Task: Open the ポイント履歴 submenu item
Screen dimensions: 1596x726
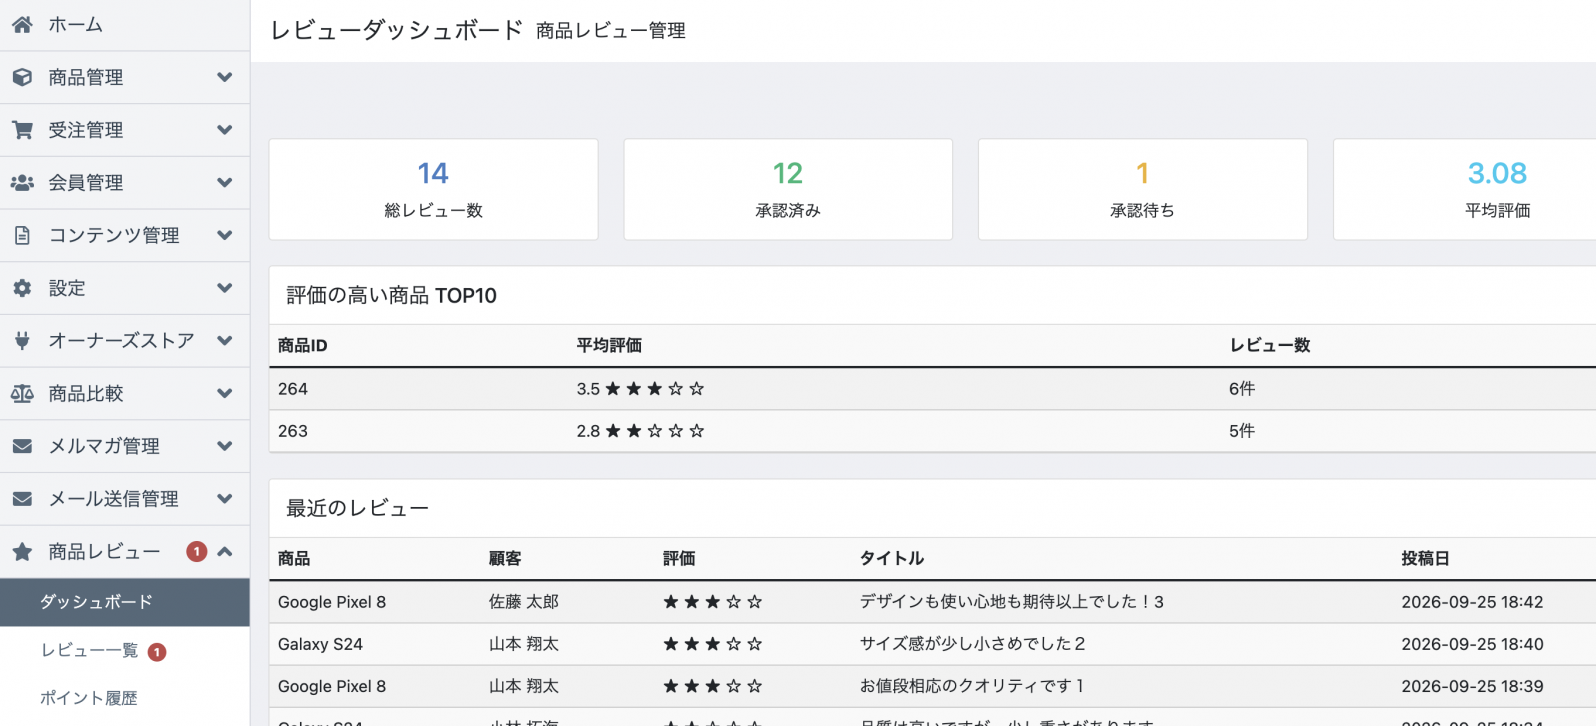Action: tap(124, 698)
